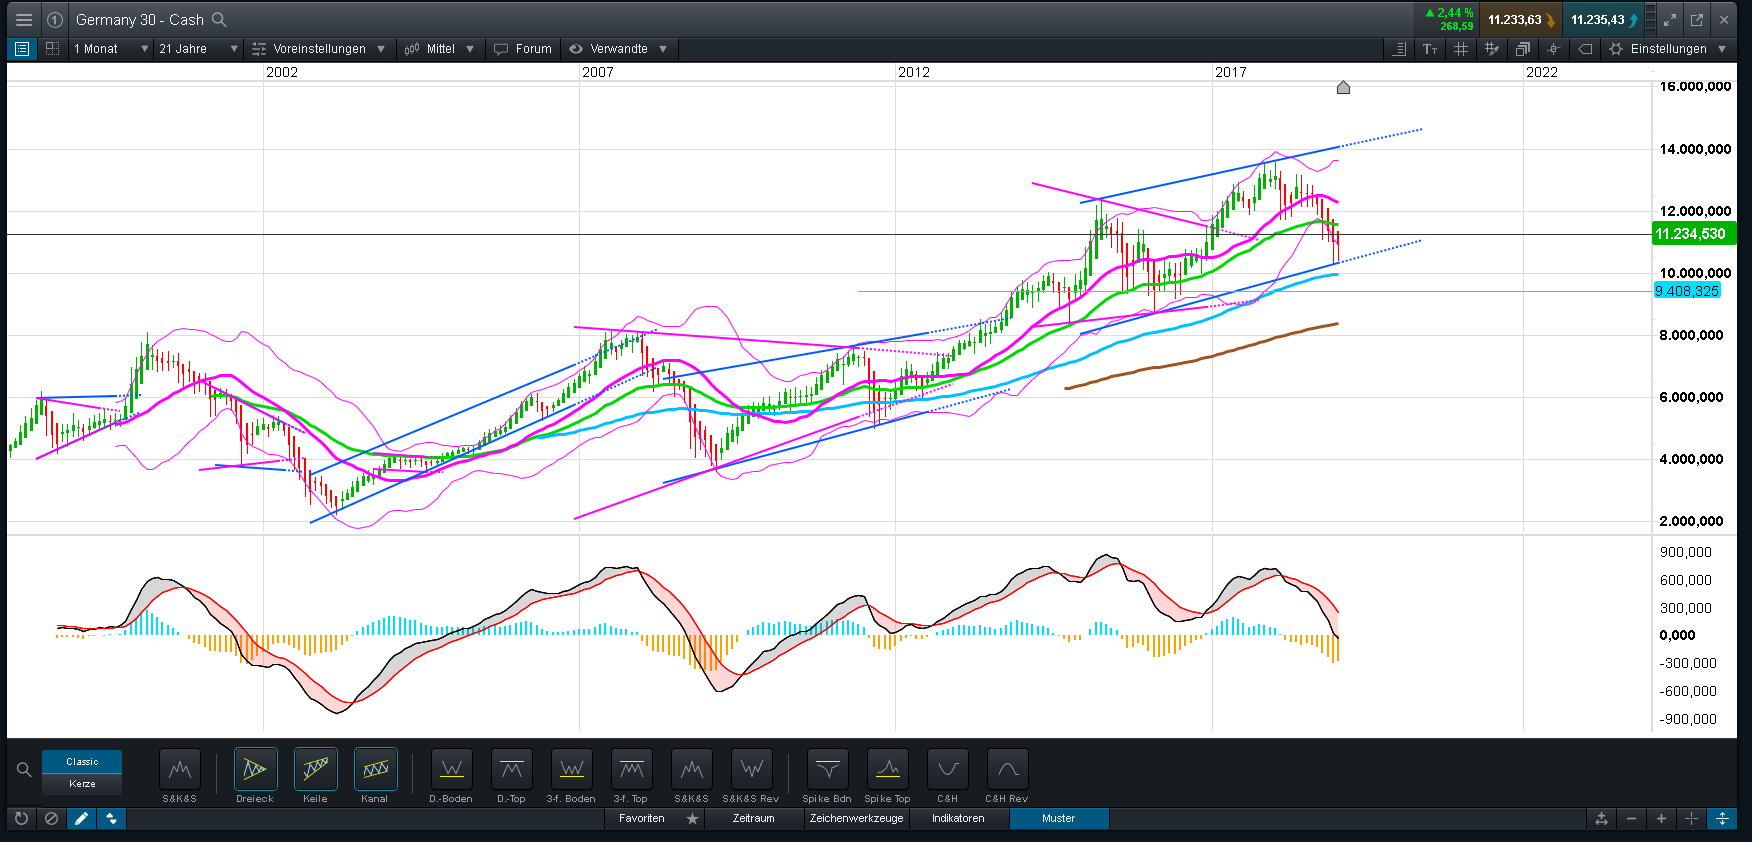
Task: Click the Forum button
Action: click(x=523, y=49)
